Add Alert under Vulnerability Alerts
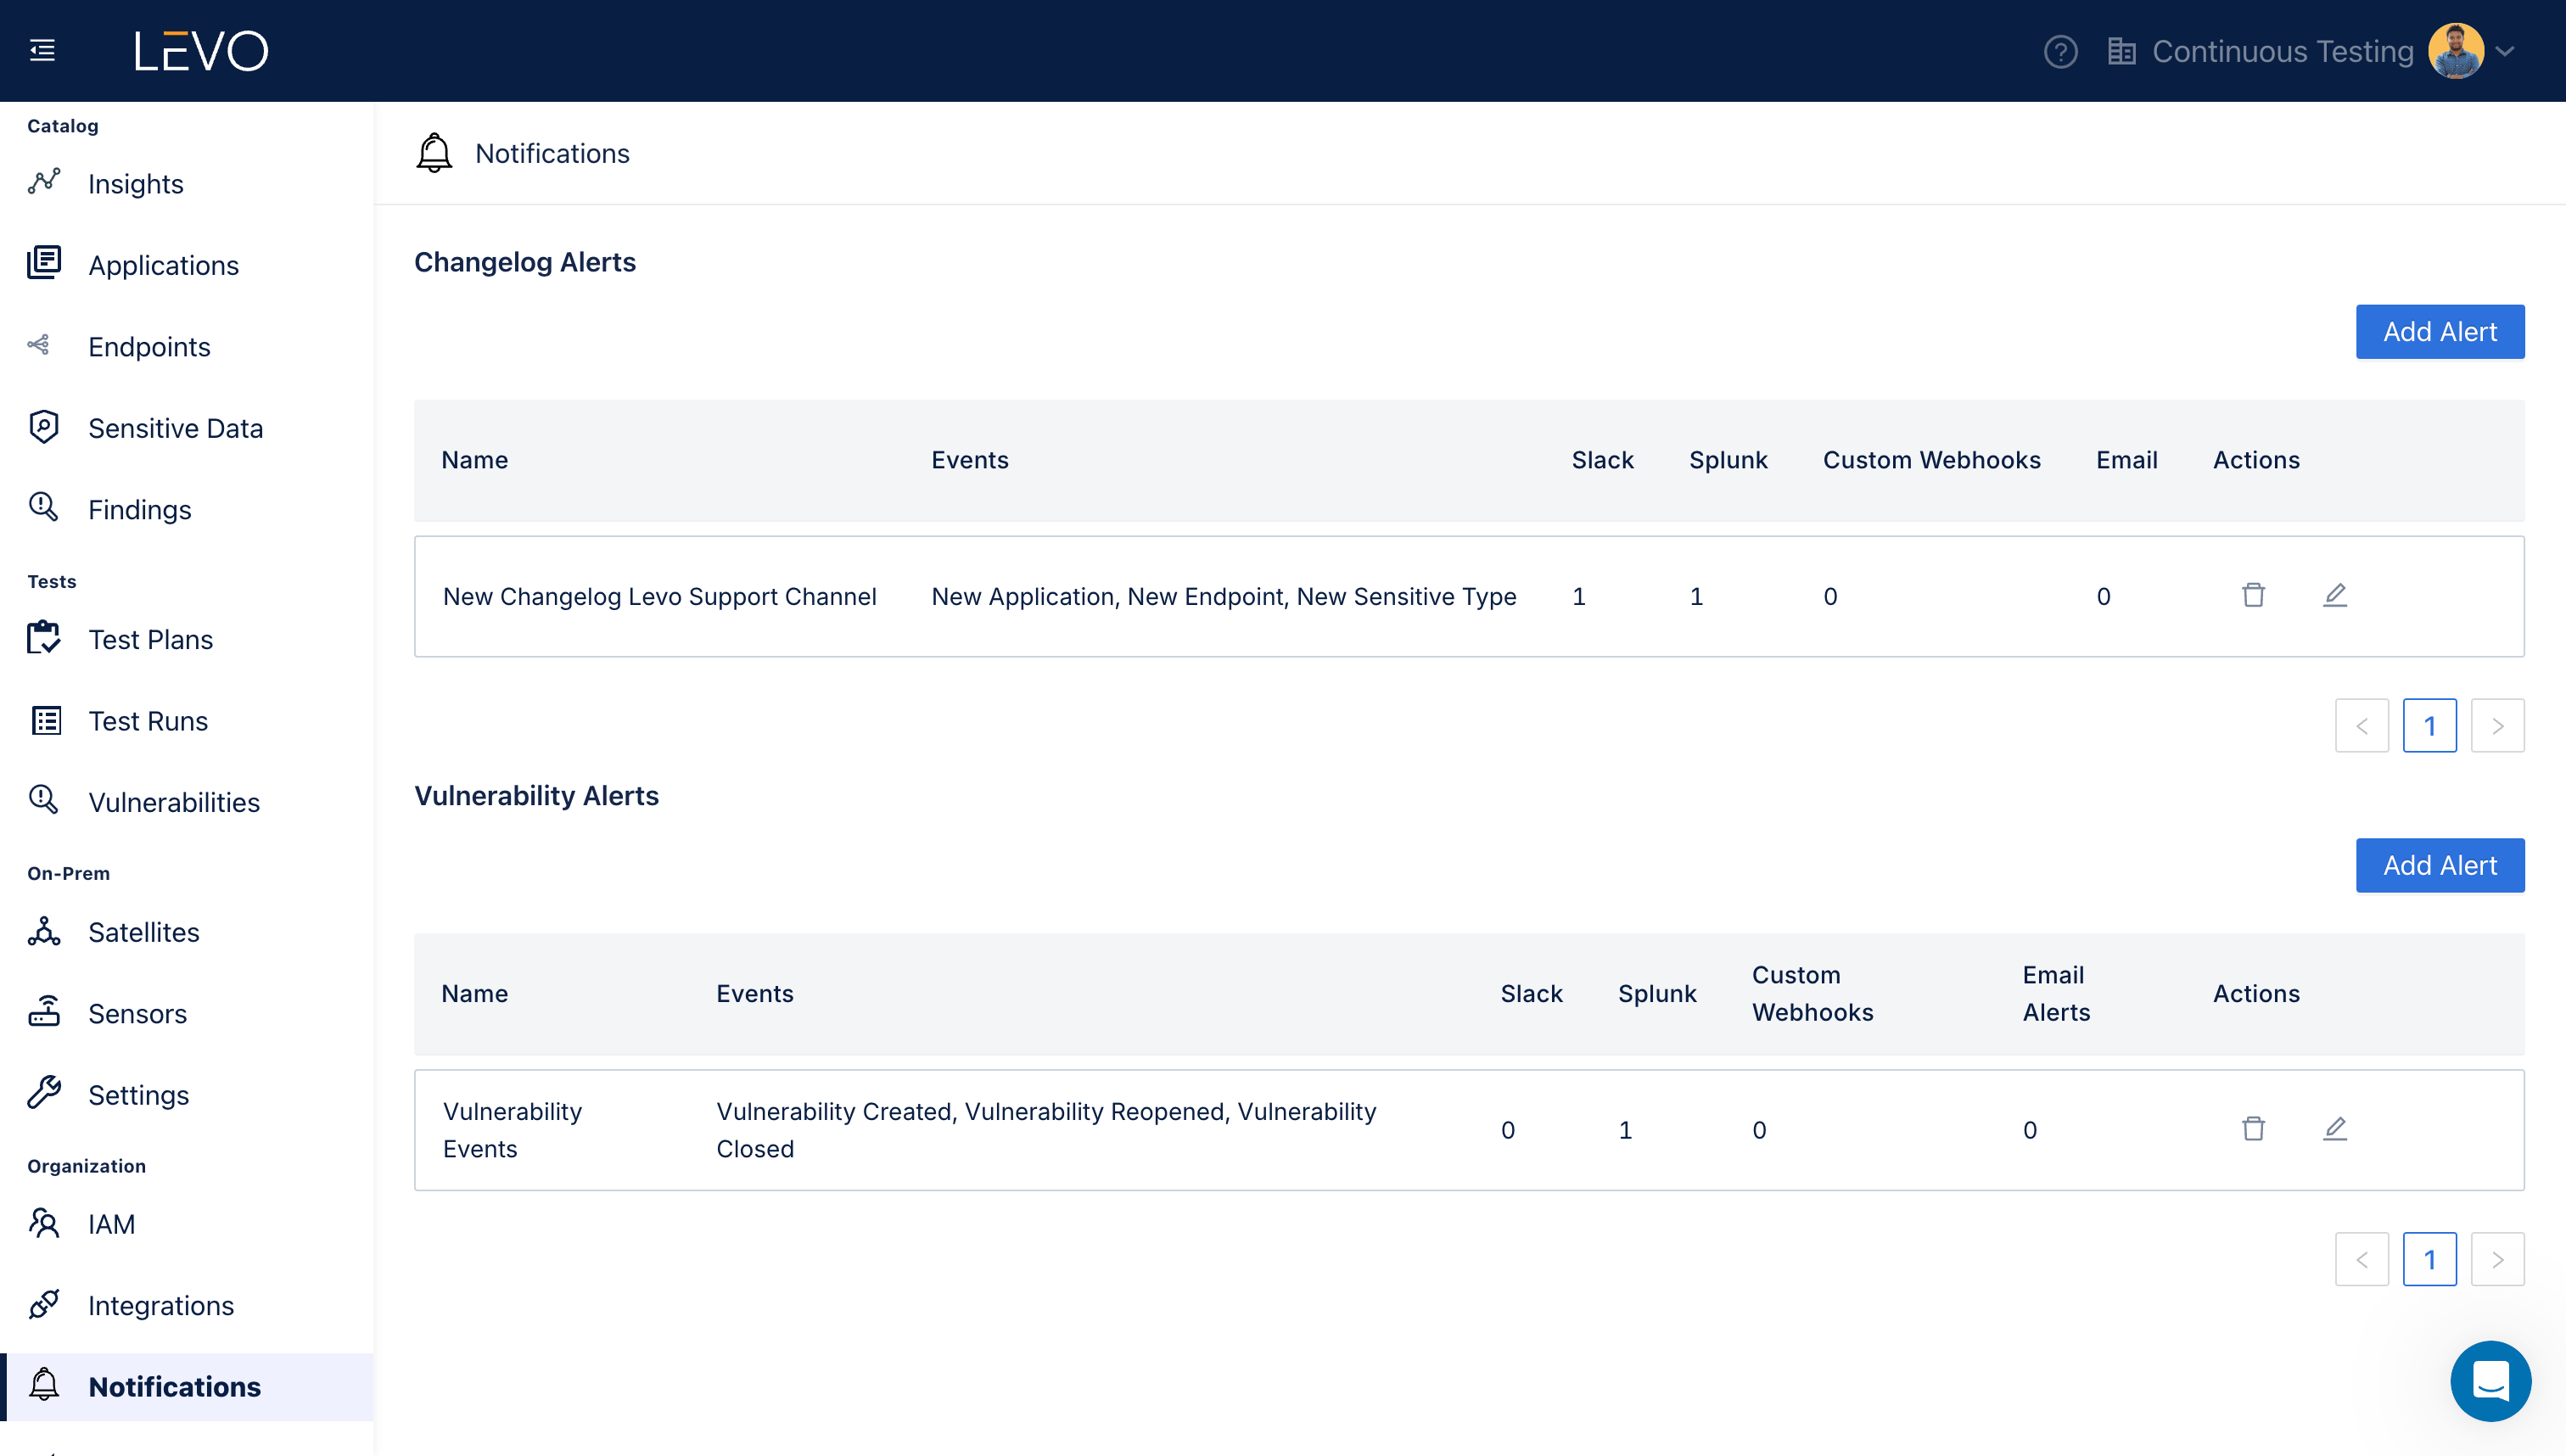Viewport: 2566px width, 1456px height. pos(2439,866)
